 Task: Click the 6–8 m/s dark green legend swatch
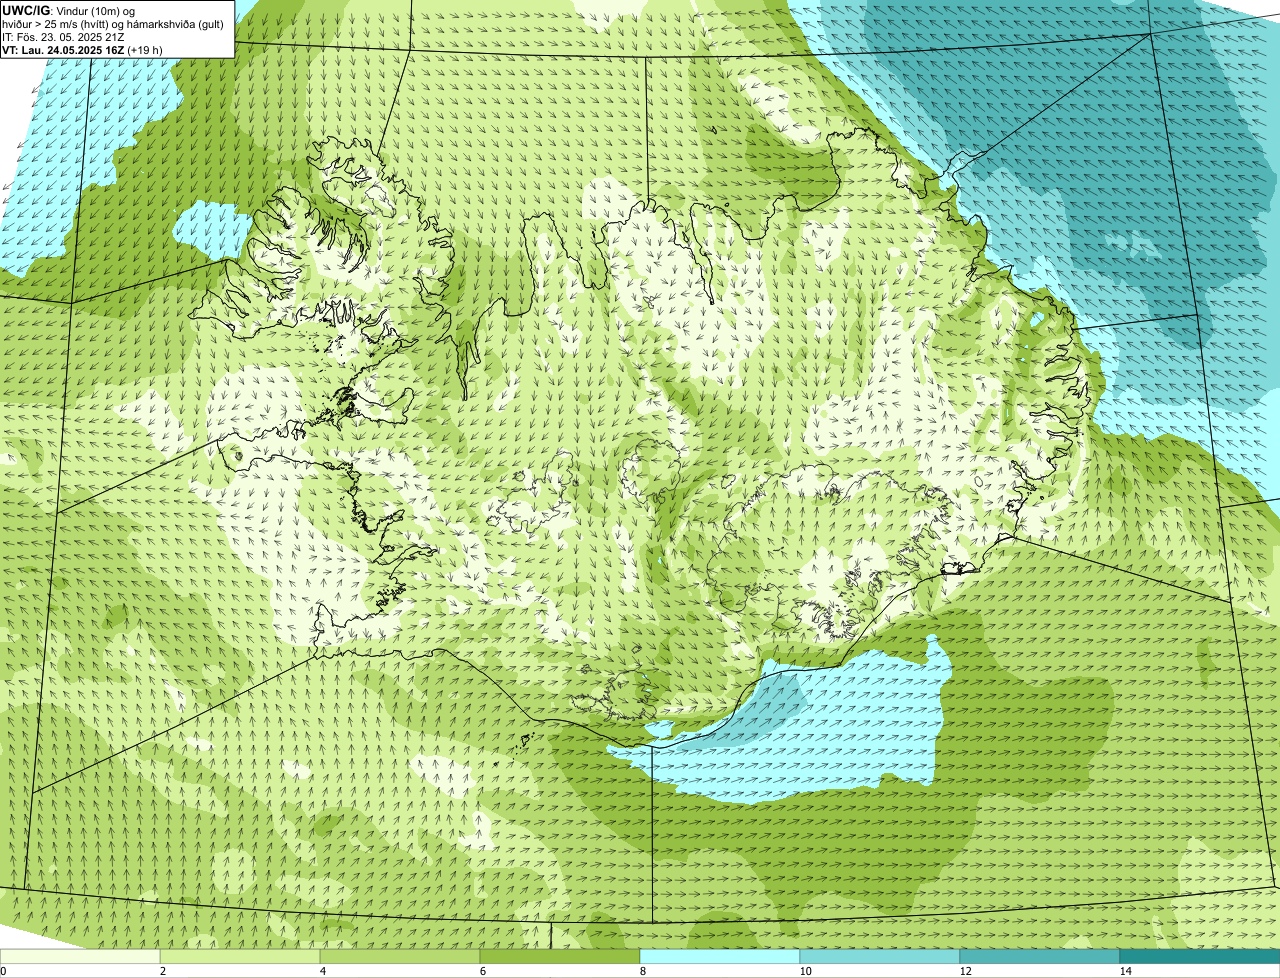click(560, 956)
